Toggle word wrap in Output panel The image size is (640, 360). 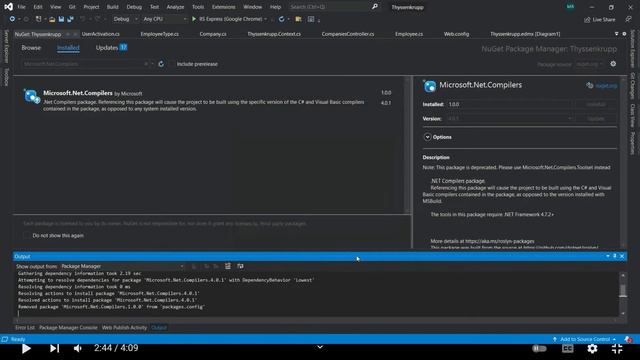tap(240, 266)
